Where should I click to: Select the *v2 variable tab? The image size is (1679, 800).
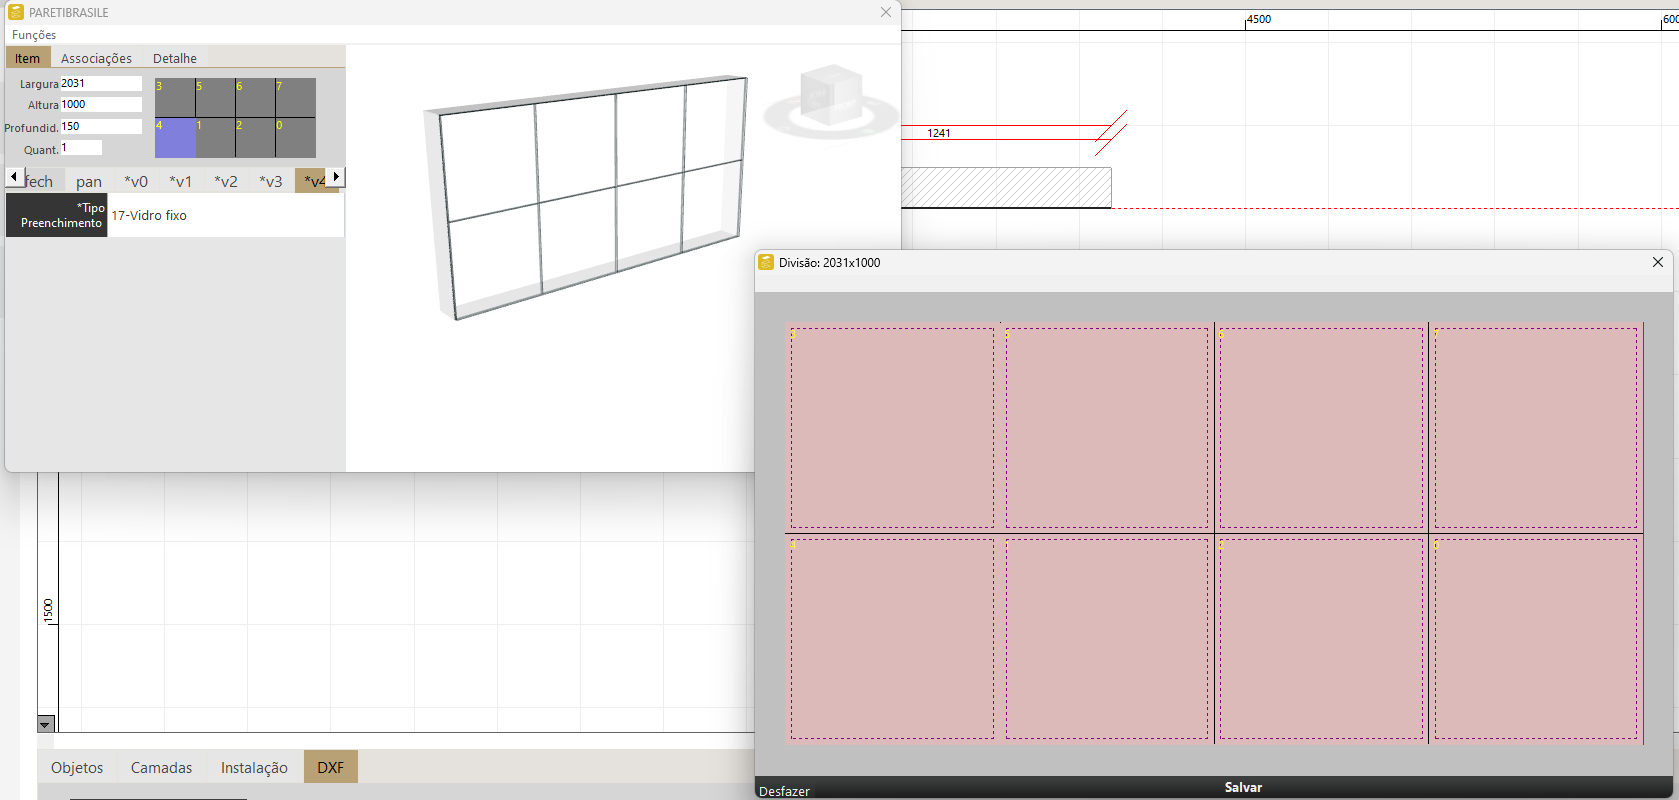pos(226,181)
